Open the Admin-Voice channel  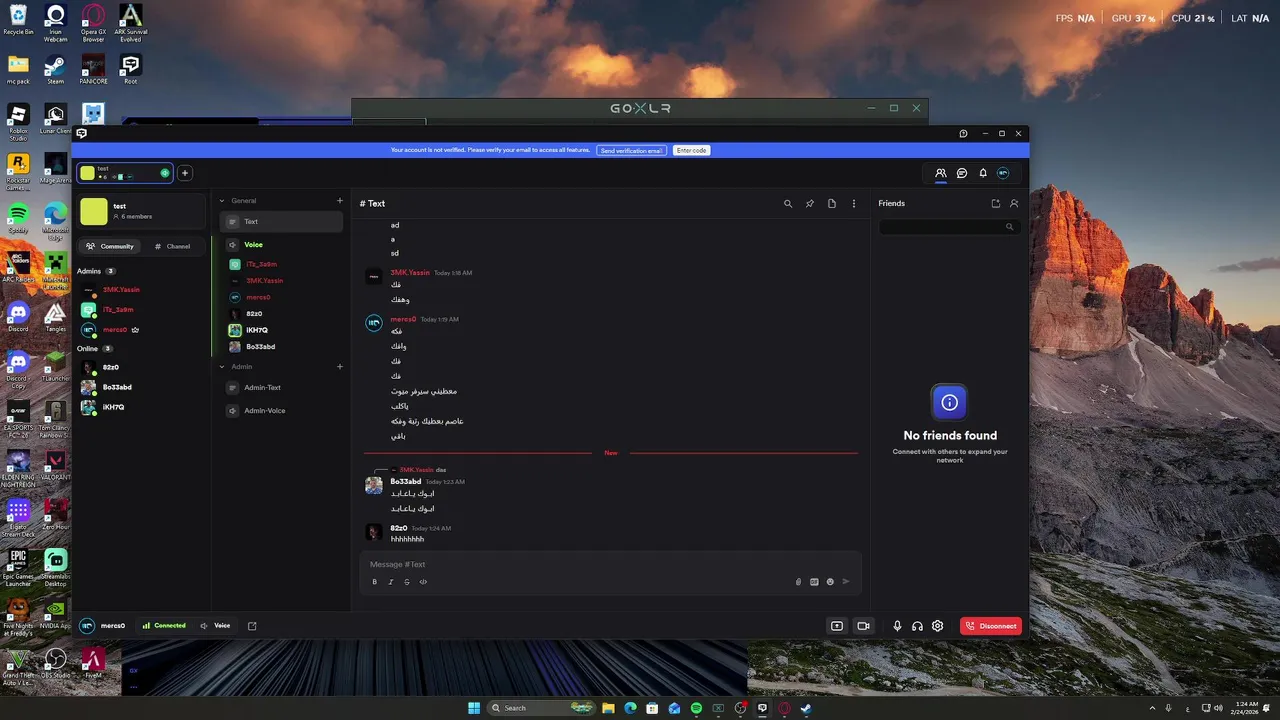[281, 410]
